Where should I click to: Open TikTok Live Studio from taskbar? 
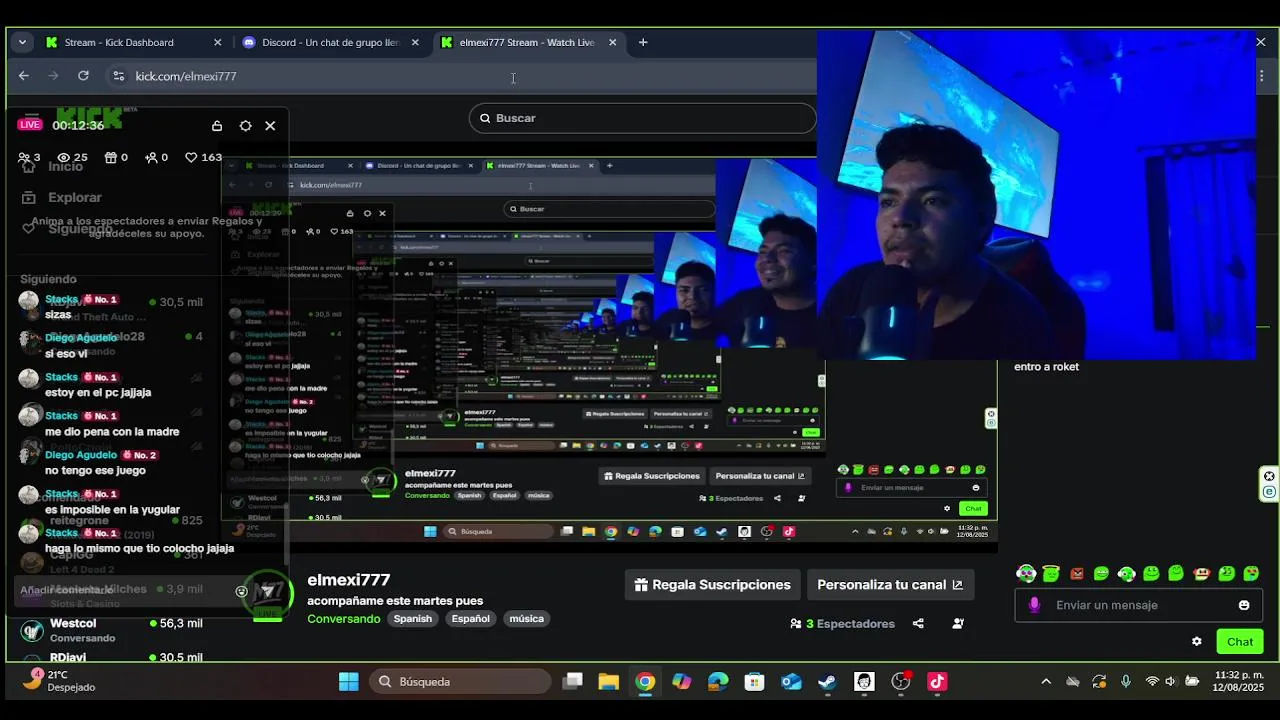[937, 682]
